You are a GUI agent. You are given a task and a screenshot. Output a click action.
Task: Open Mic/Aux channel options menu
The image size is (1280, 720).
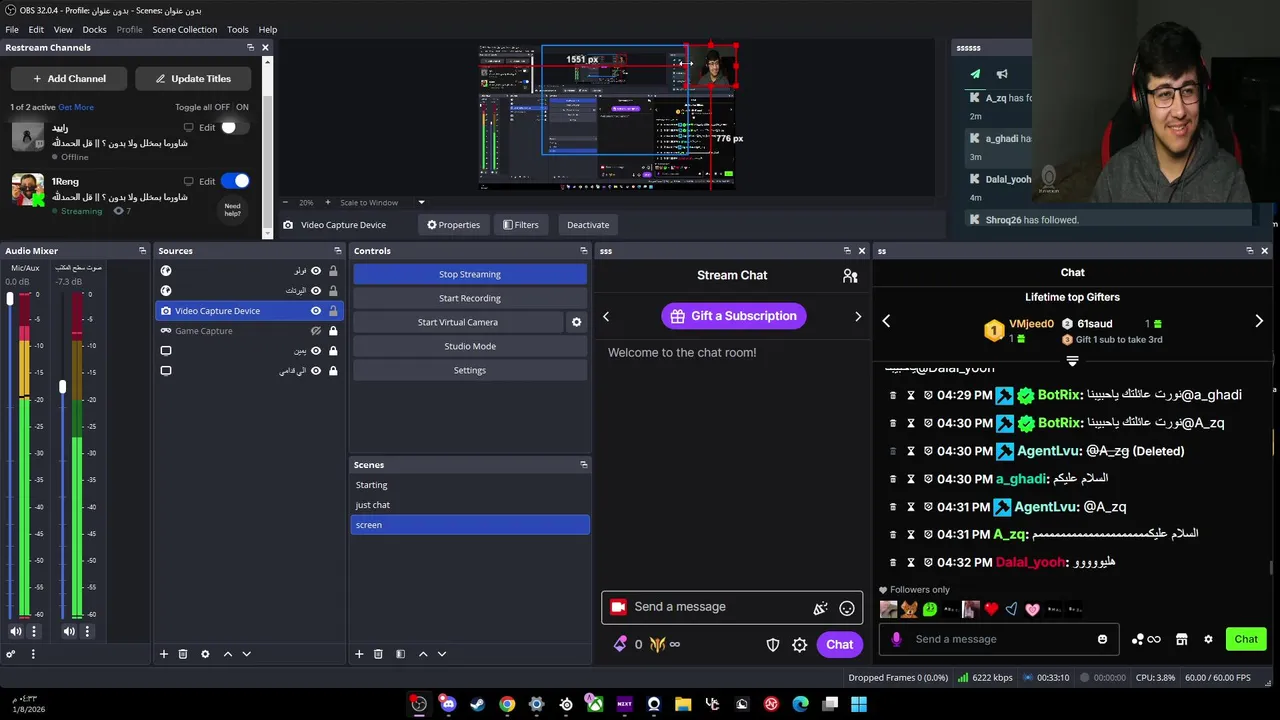pos(34,631)
